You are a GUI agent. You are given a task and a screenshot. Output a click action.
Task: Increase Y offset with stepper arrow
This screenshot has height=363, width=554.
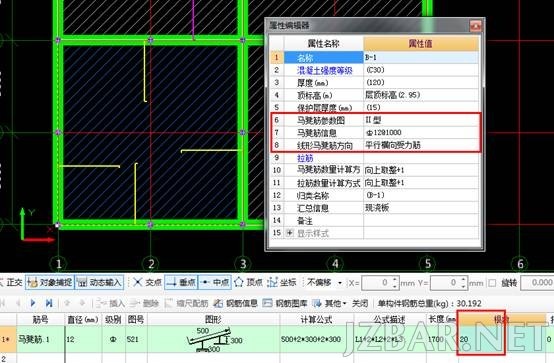point(464,280)
